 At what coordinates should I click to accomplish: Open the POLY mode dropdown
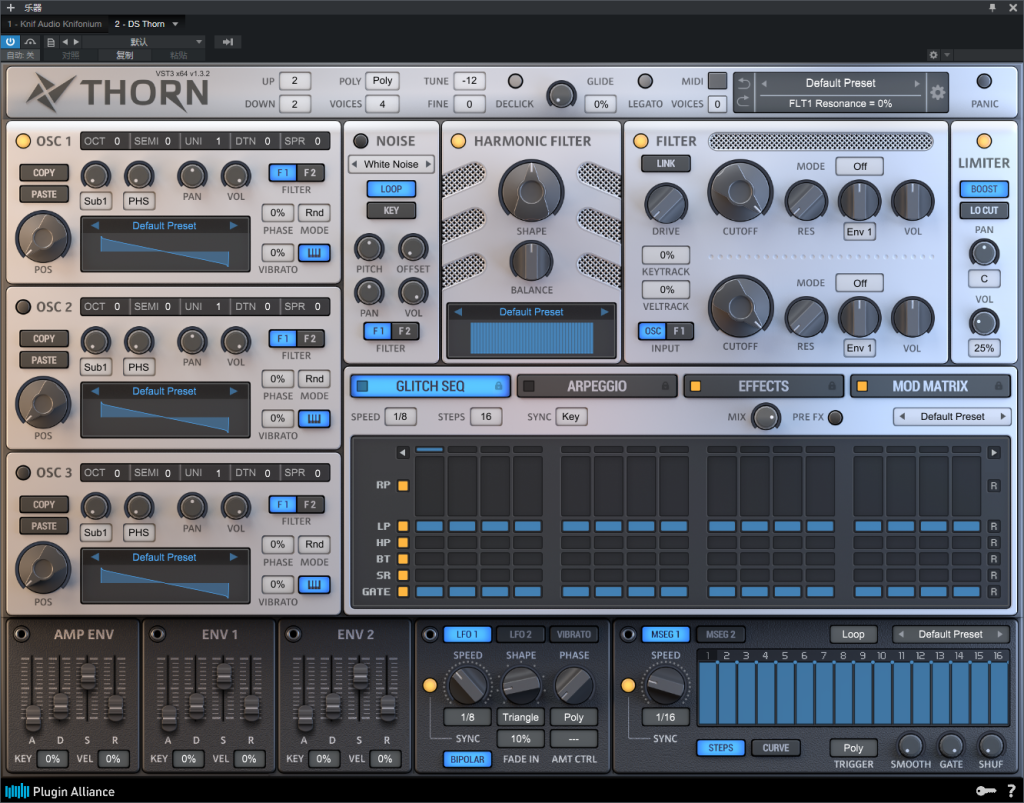click(x=382, y=81)
